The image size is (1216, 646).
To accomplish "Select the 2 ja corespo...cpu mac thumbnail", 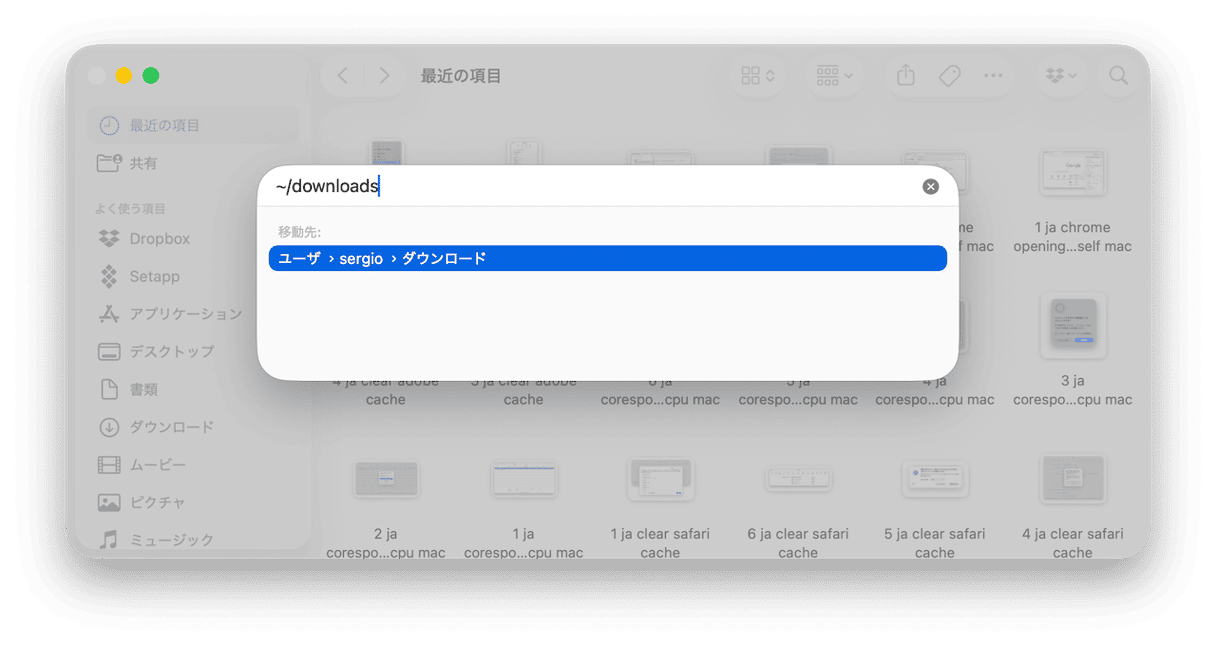I will [385, 480].
